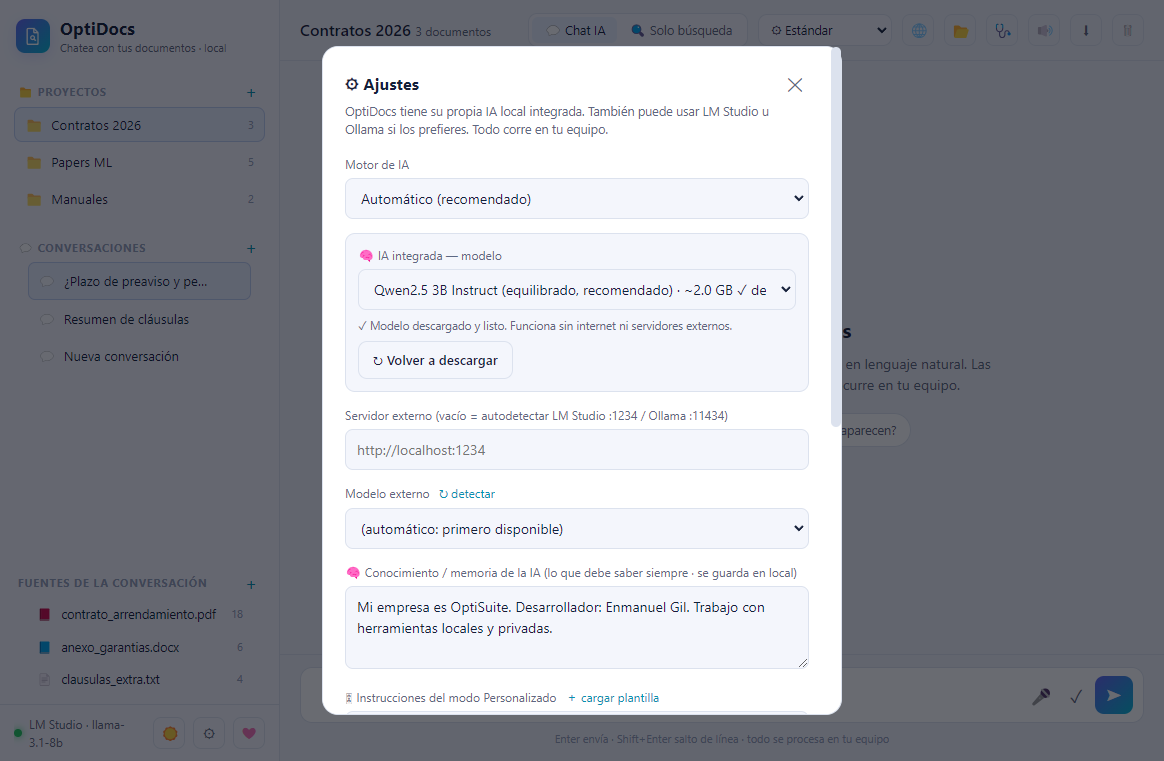Switch to Solo búsqueda mode tab
The height and width of the screenshot is (761, 1164).
[x=681, y=30]
